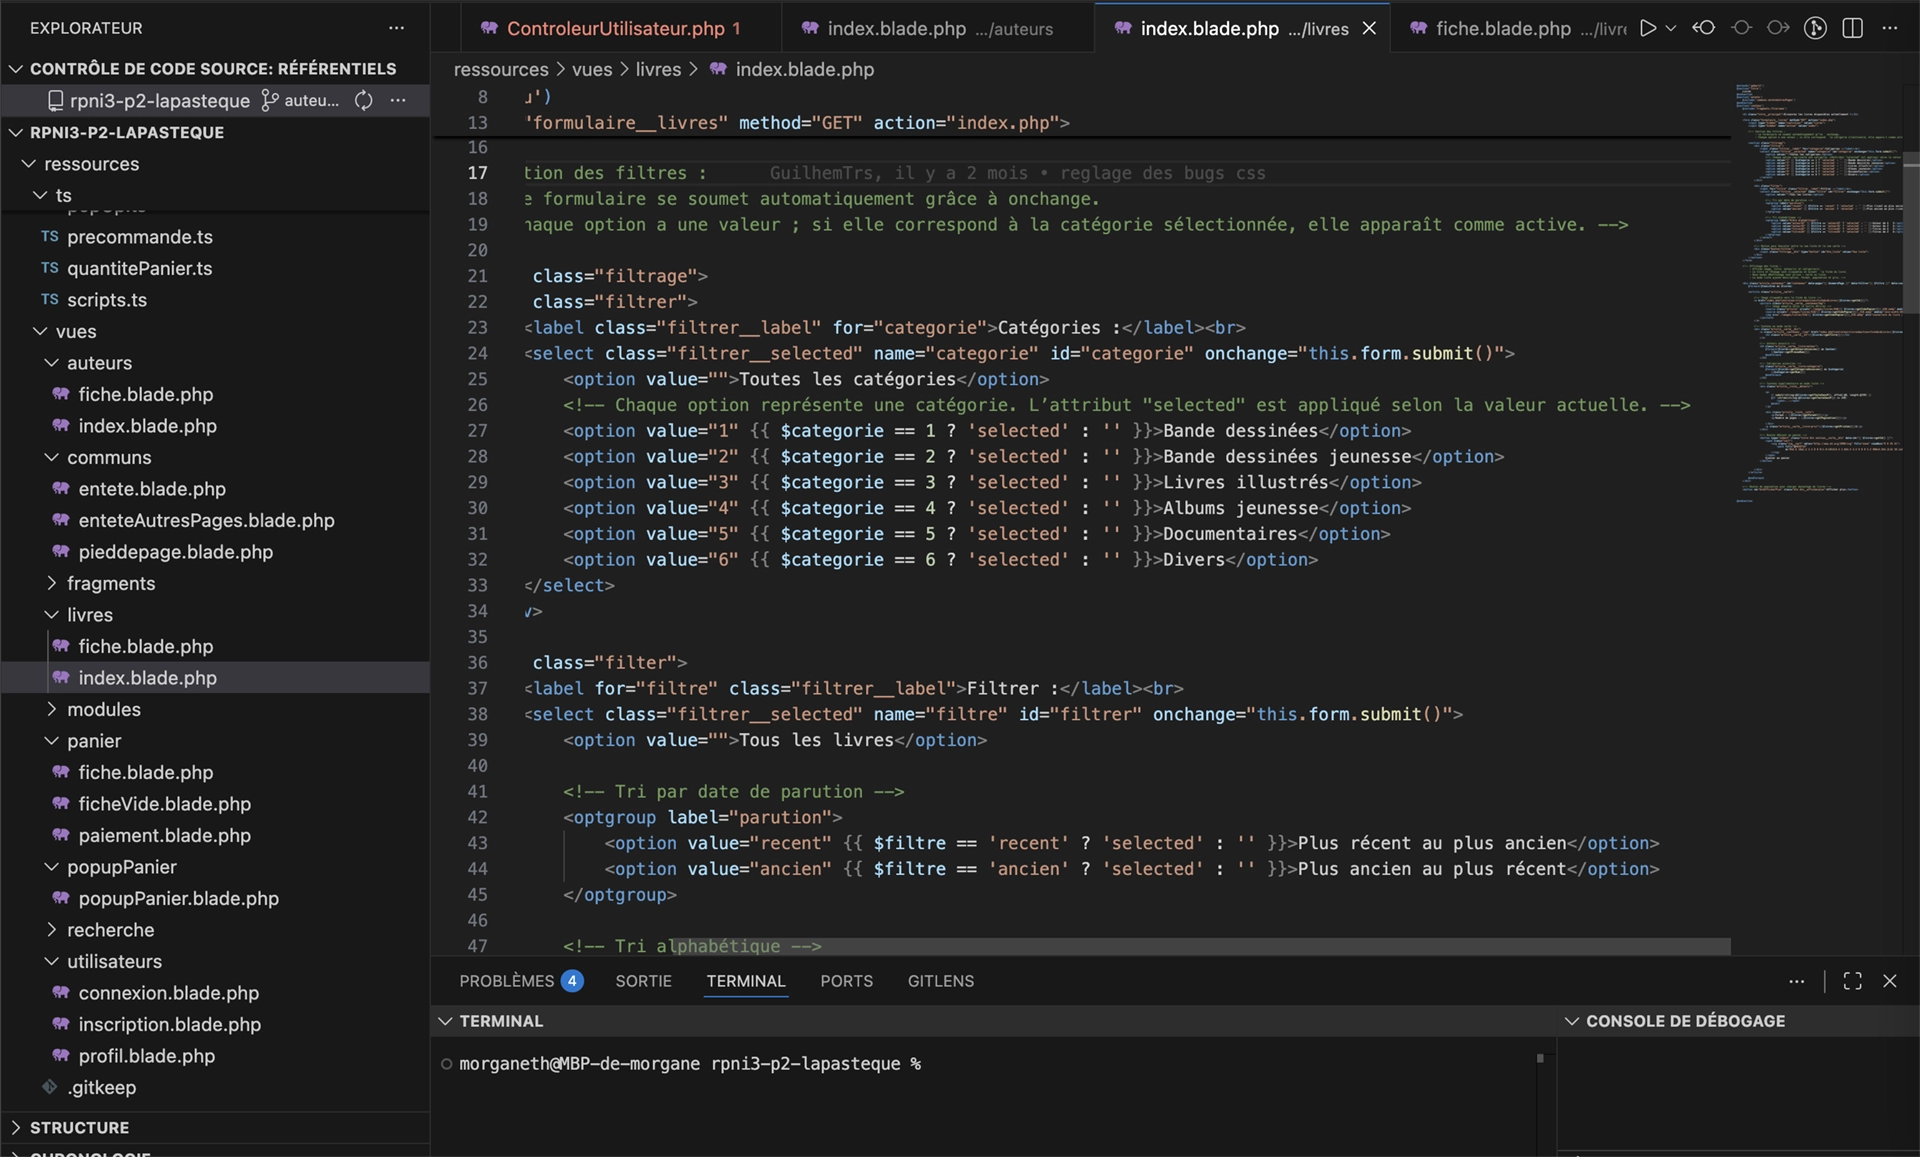
Task: Select the git branch auteu… indicator
Action: 300,100
